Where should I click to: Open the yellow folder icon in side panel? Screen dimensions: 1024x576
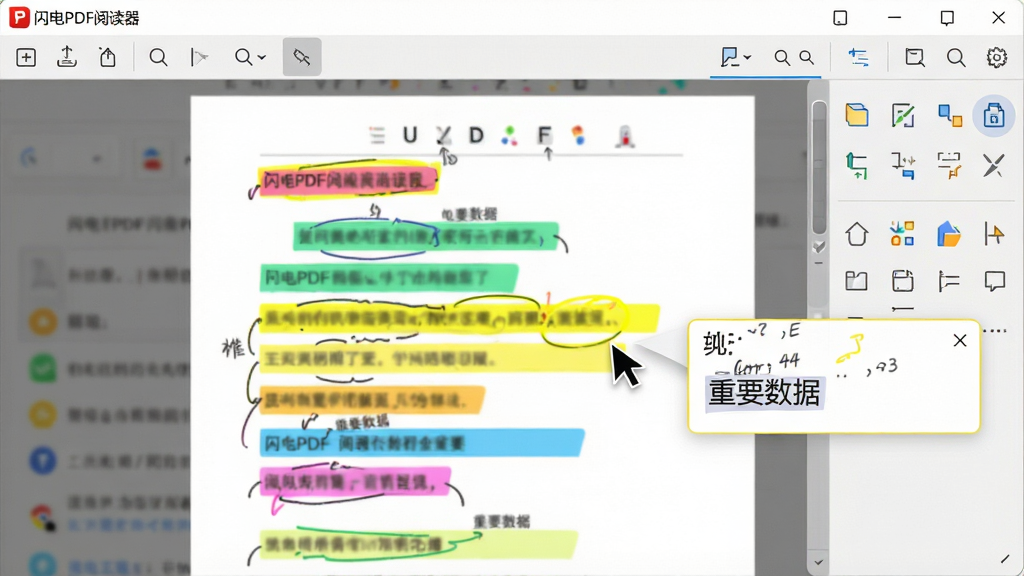tap(857, 115)
